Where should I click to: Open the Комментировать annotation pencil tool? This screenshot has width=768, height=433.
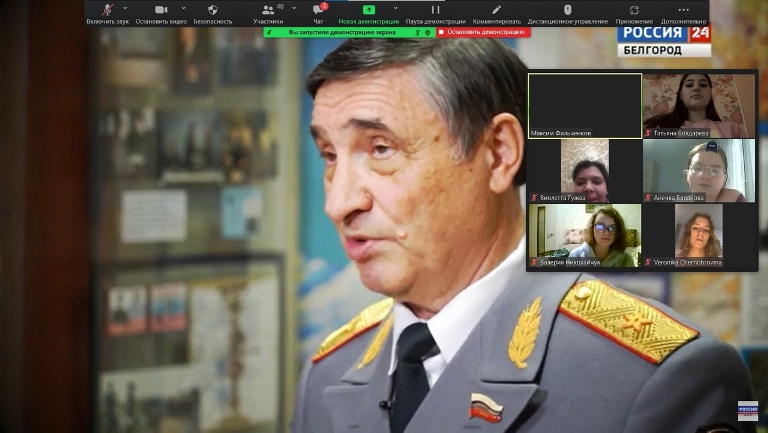pos(496,10)
